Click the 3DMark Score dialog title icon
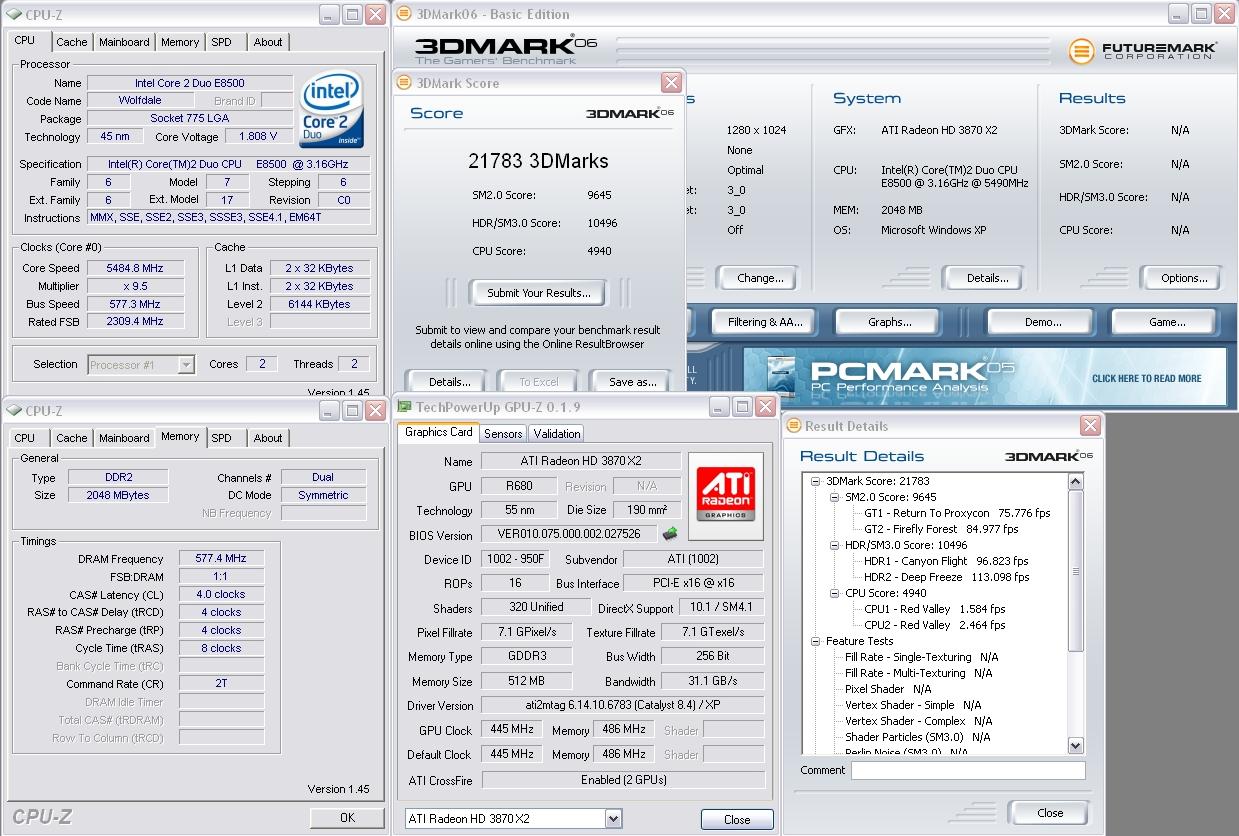1239x836 pixels. [405, 83]
